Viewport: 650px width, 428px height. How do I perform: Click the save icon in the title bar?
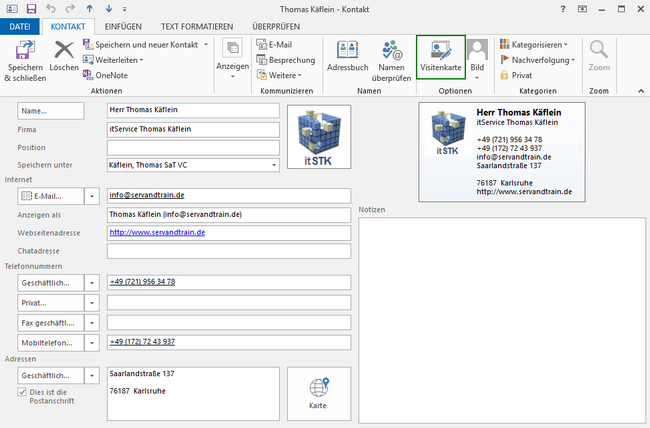[x=31, y=9]
